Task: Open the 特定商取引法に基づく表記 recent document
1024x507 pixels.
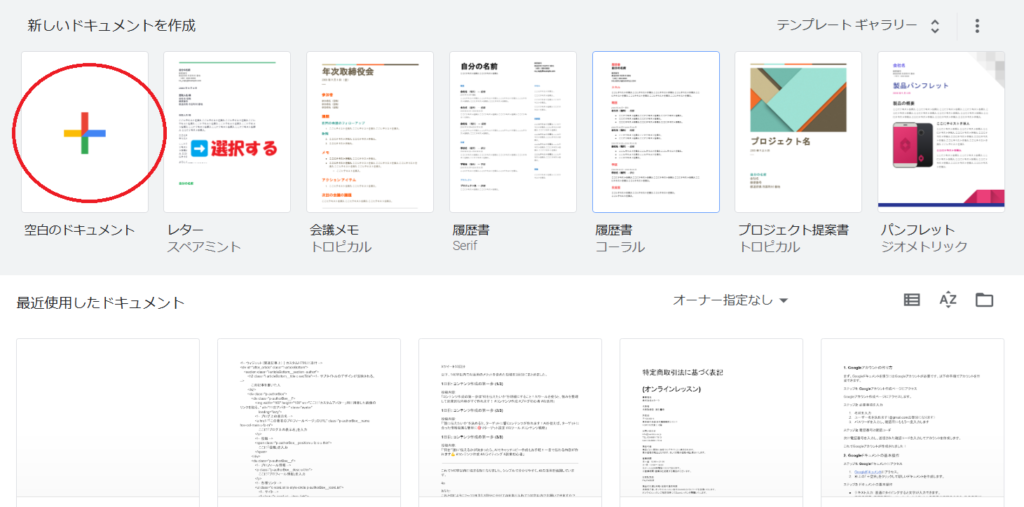Action: tap(711, 422)
